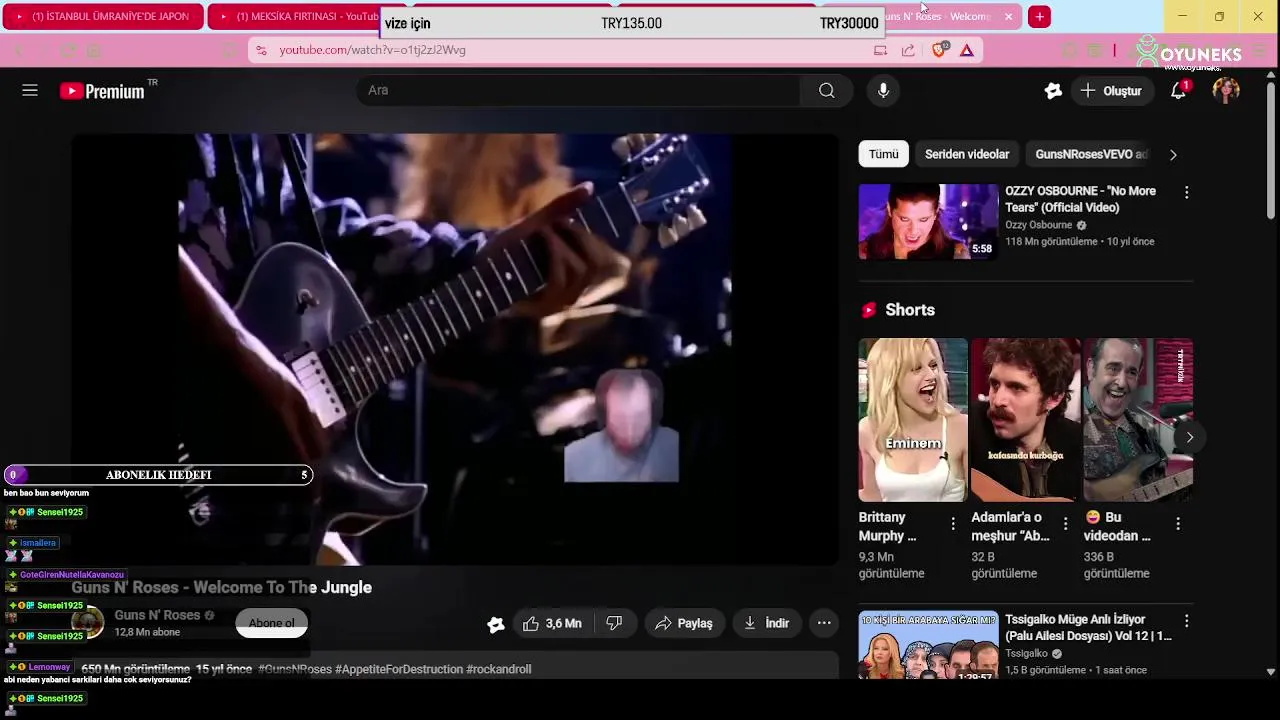Open Ozzy Osbourne video thumbnail
Screen dimensions: 1280x720
point(928,221)
